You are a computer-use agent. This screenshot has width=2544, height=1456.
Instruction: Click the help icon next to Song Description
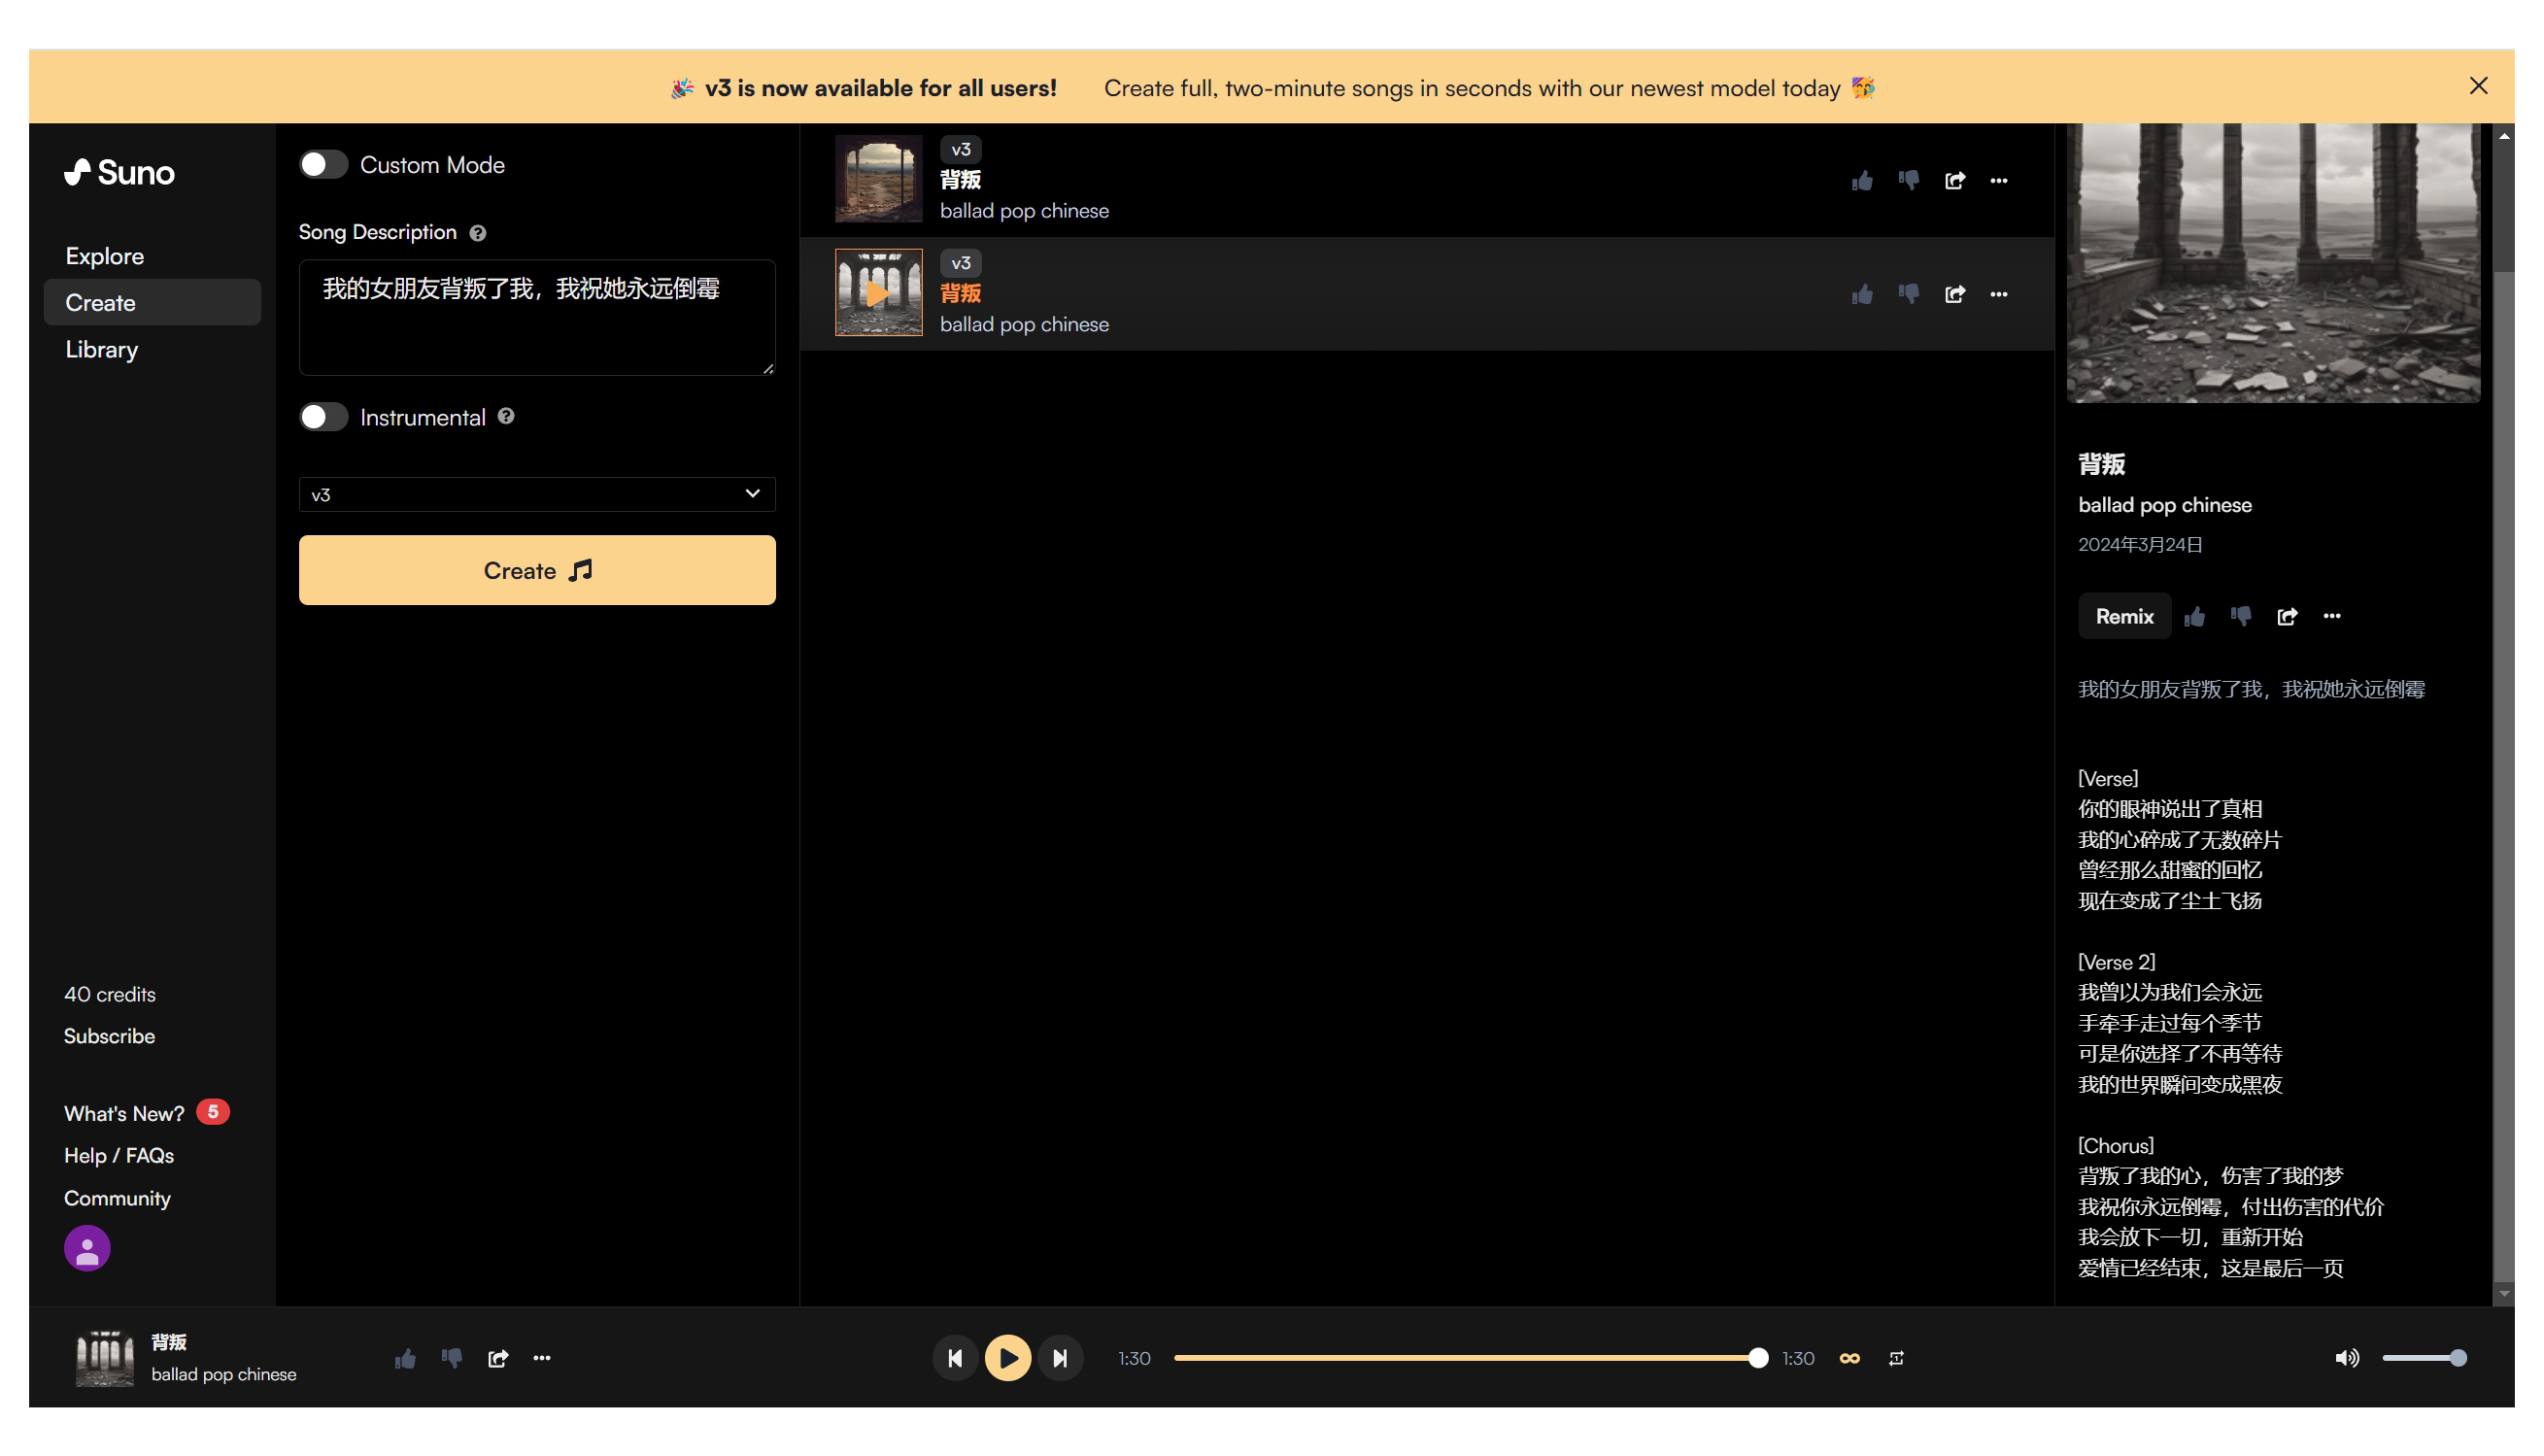[478, 233]
